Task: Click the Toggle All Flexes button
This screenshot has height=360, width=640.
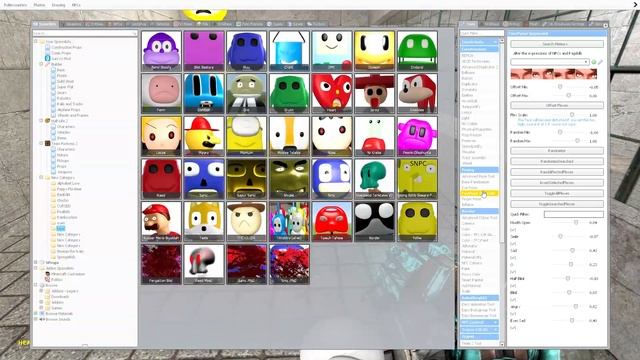Action: coord(557,193)
